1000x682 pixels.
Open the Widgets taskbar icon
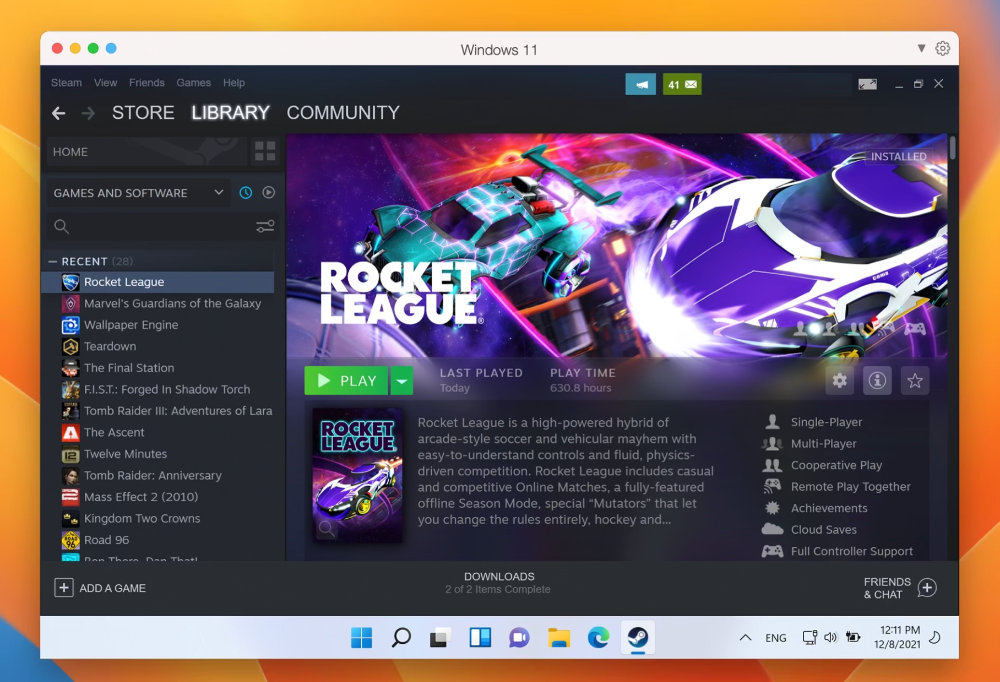click(480, 637)
